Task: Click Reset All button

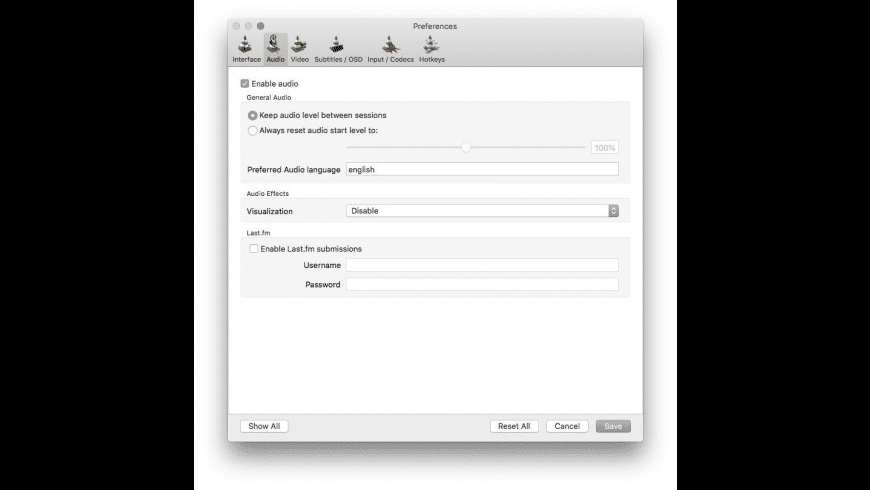Action: coord(514,426)
